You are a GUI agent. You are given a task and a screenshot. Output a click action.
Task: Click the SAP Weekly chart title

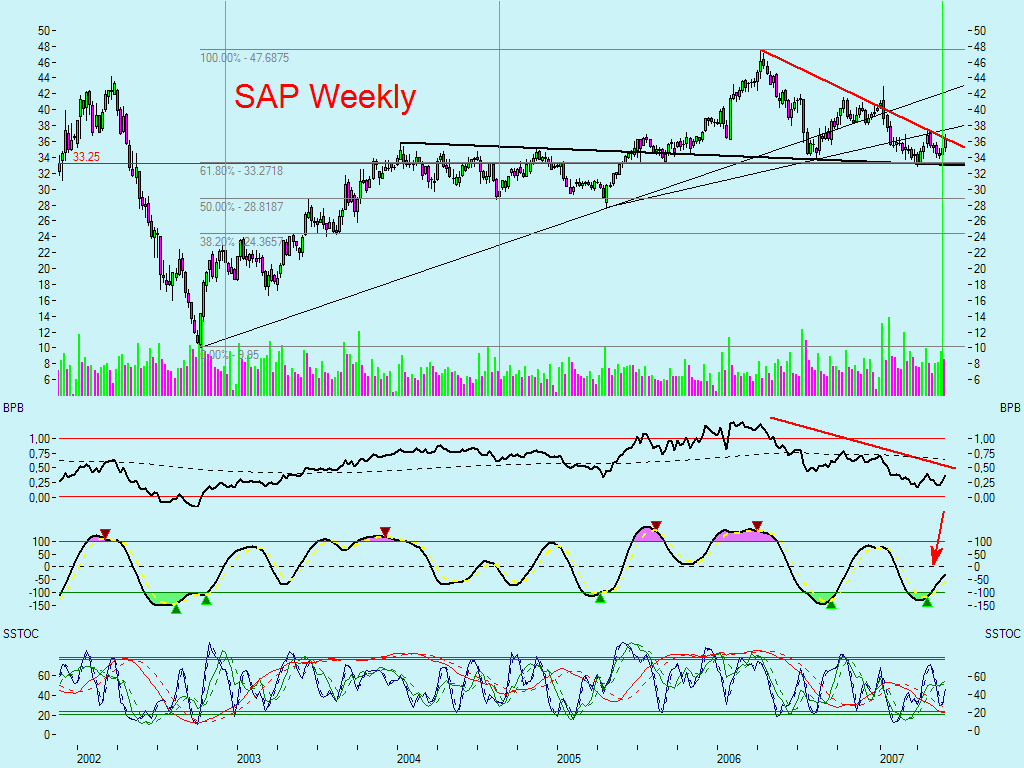point(325,98)
